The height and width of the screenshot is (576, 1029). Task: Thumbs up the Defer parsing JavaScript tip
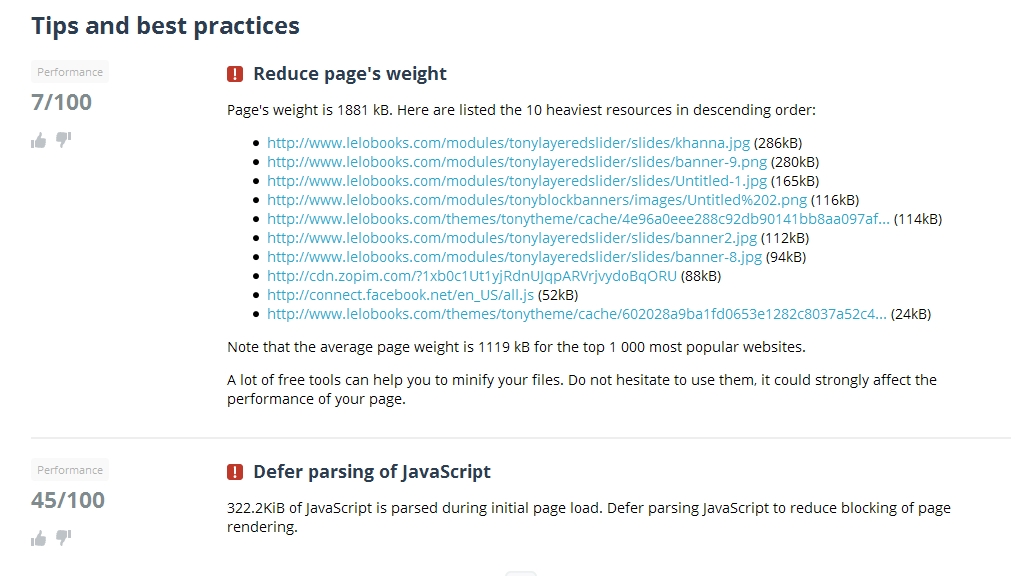[x=39, y=538]
